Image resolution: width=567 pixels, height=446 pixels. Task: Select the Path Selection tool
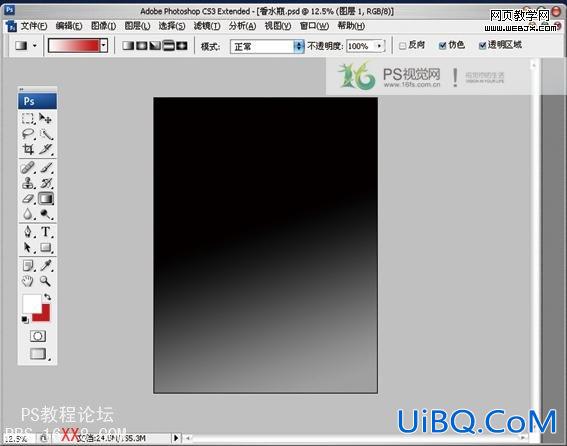pyautogui.click(x=28, y=247)
